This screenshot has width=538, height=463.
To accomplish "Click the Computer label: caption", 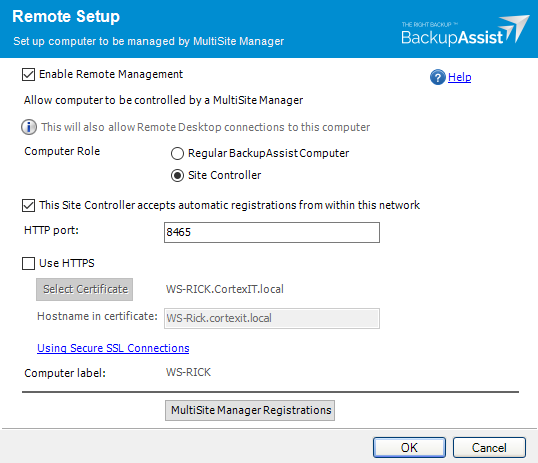I will click(65, 373).
